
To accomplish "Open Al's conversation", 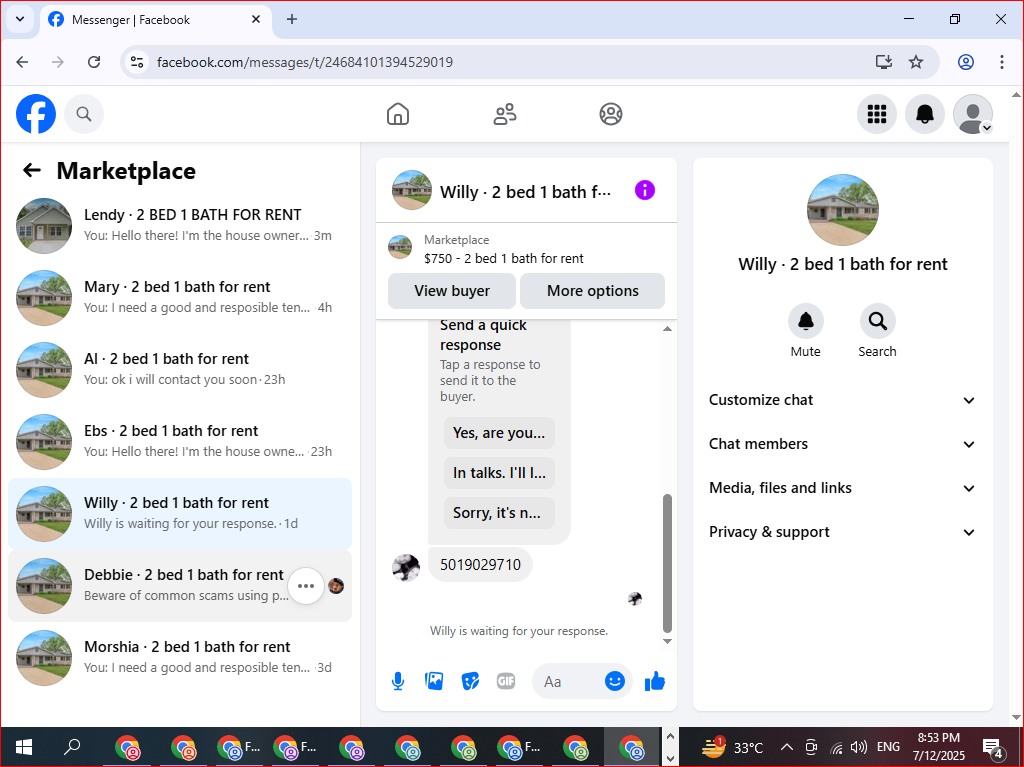I will [x=180, y=369].
